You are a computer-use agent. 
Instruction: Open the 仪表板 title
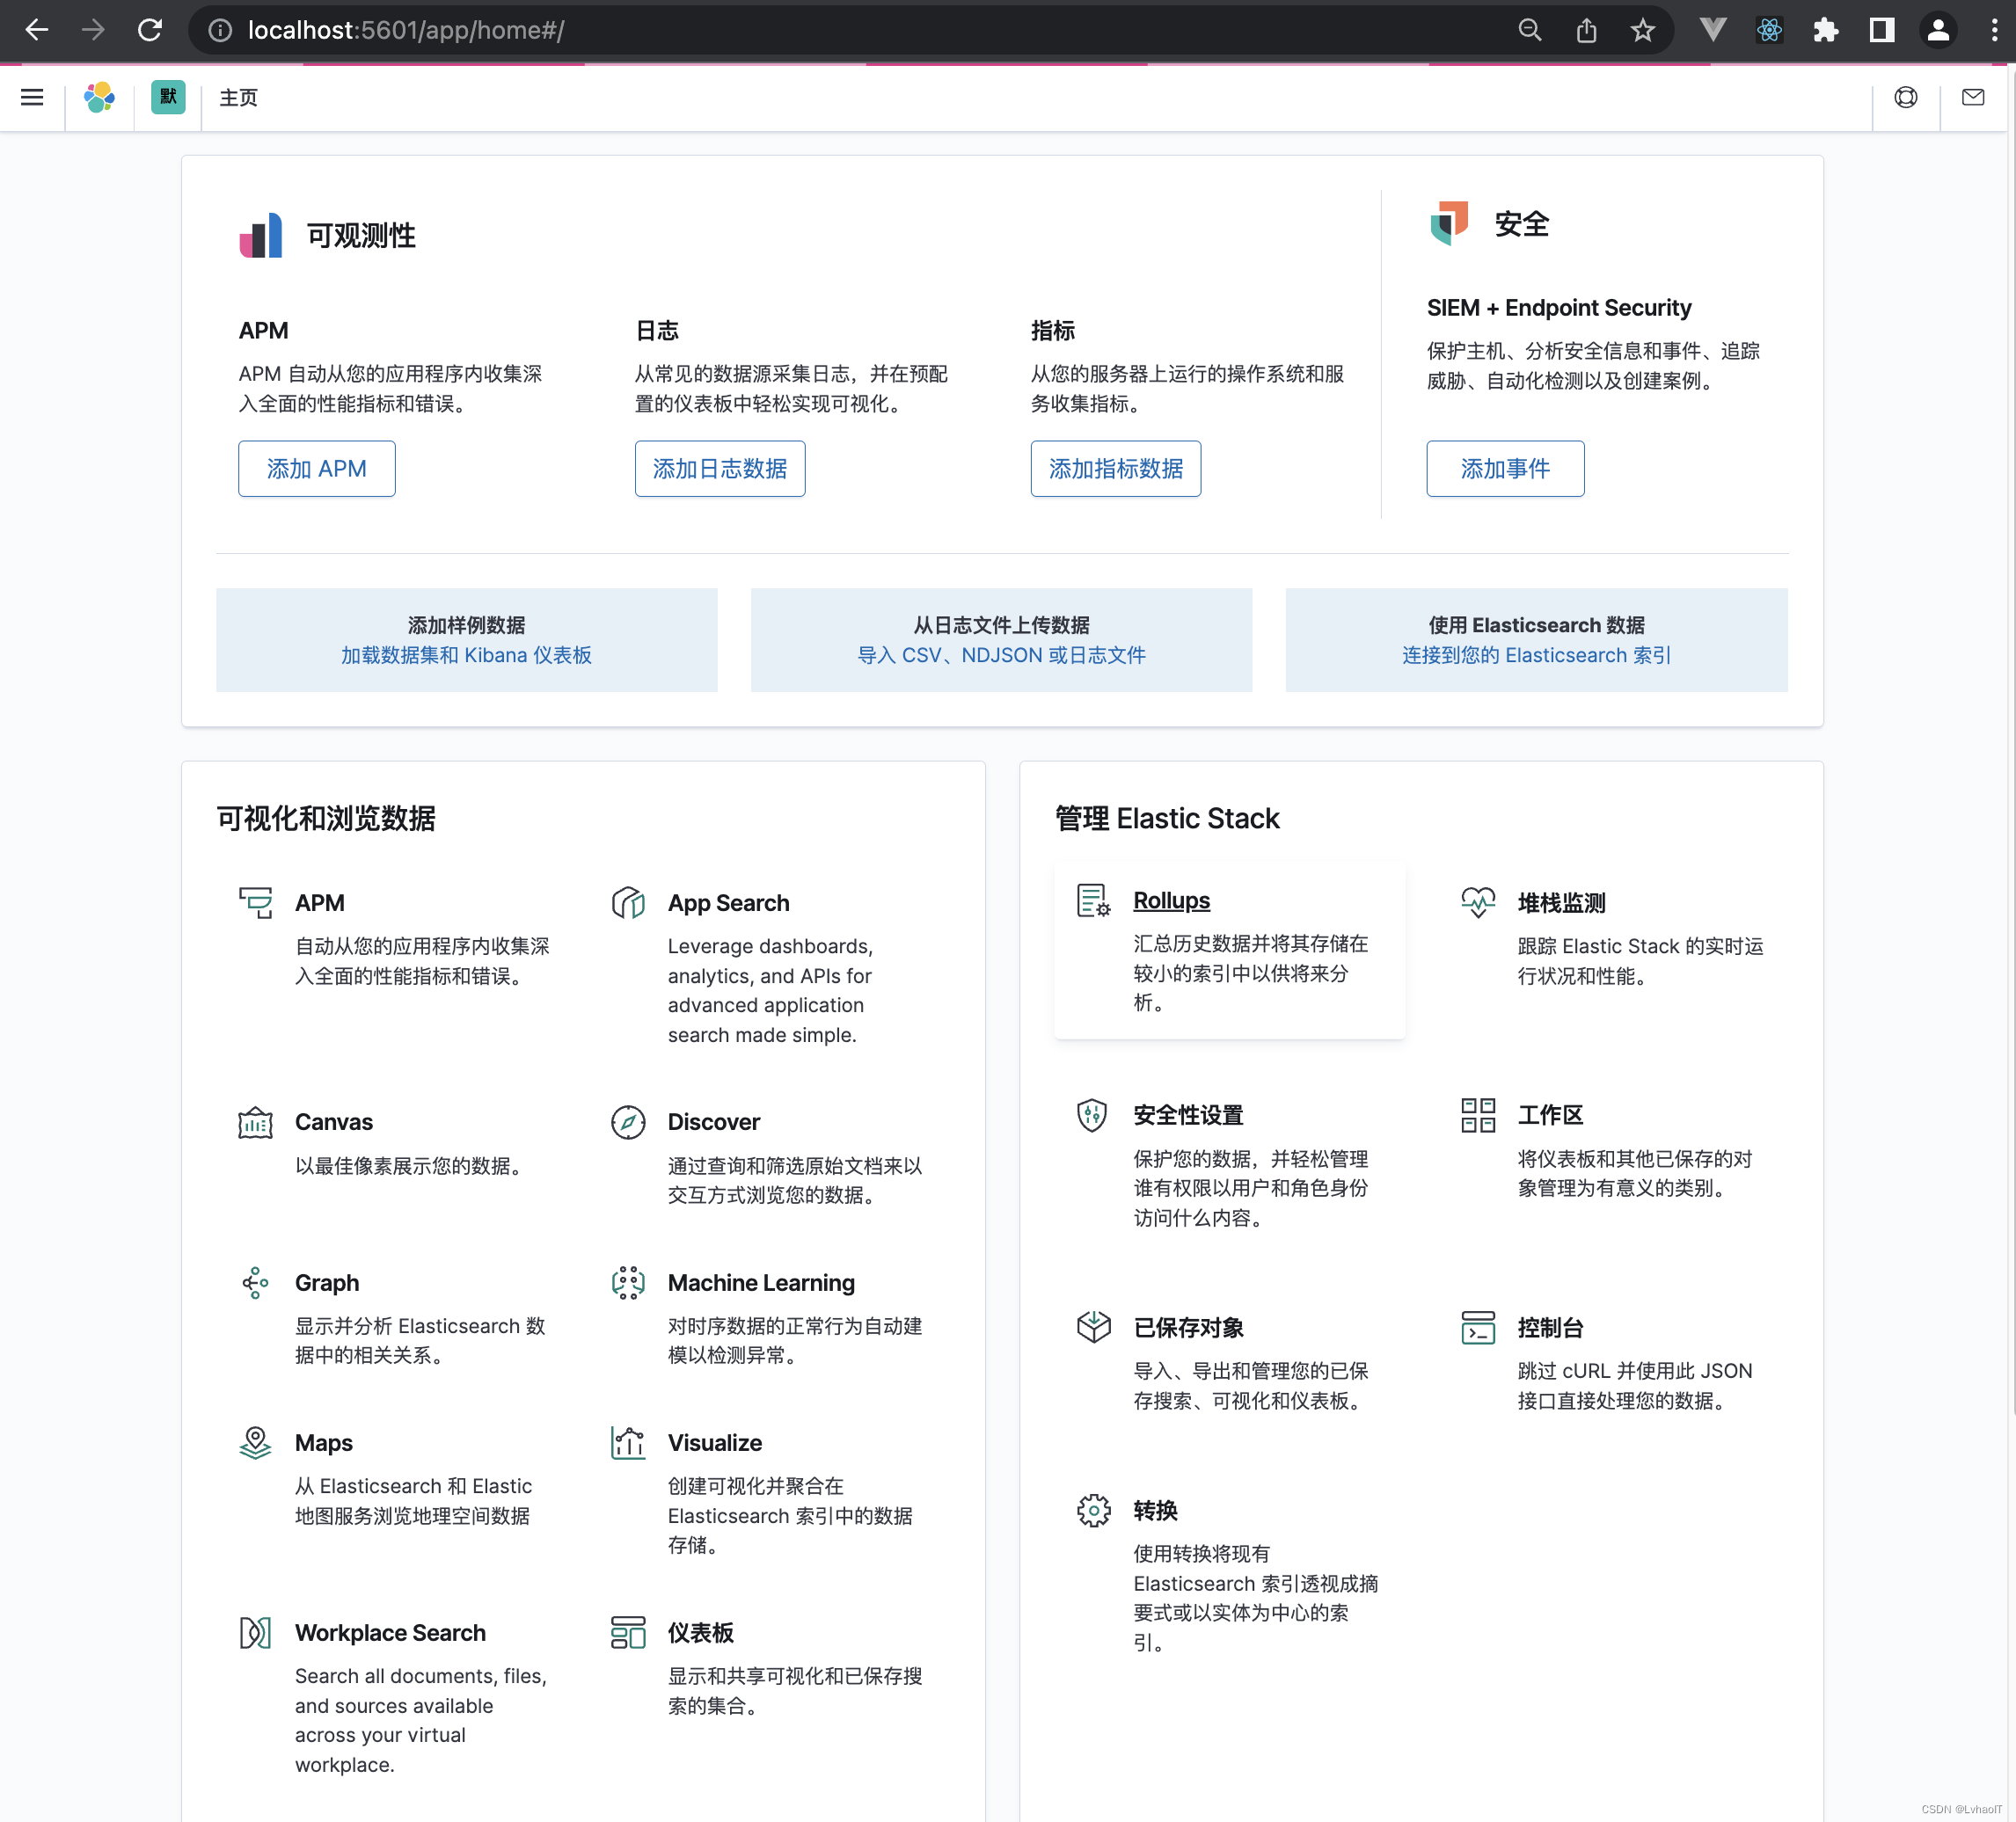click(700, 1632)
